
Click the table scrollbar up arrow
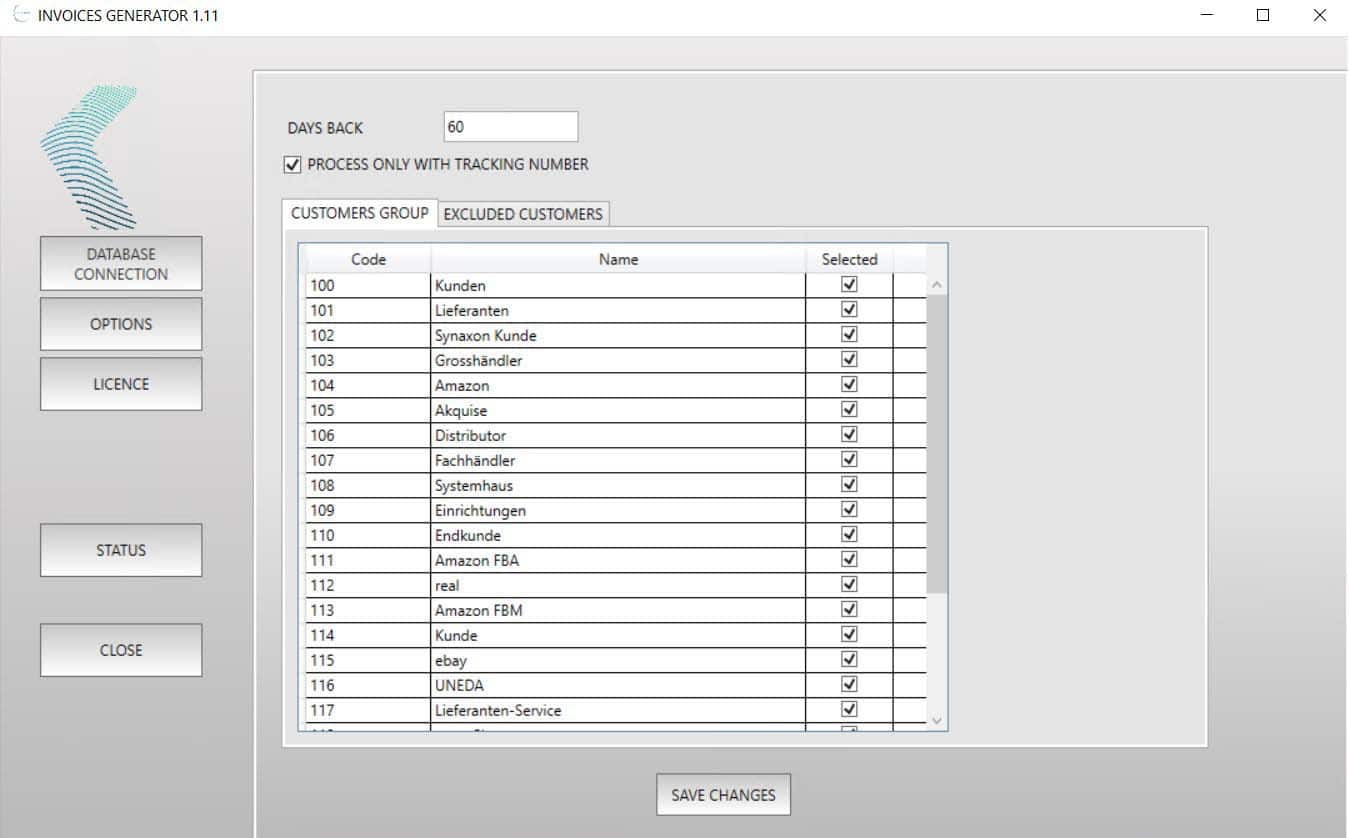tap(937, 285)
